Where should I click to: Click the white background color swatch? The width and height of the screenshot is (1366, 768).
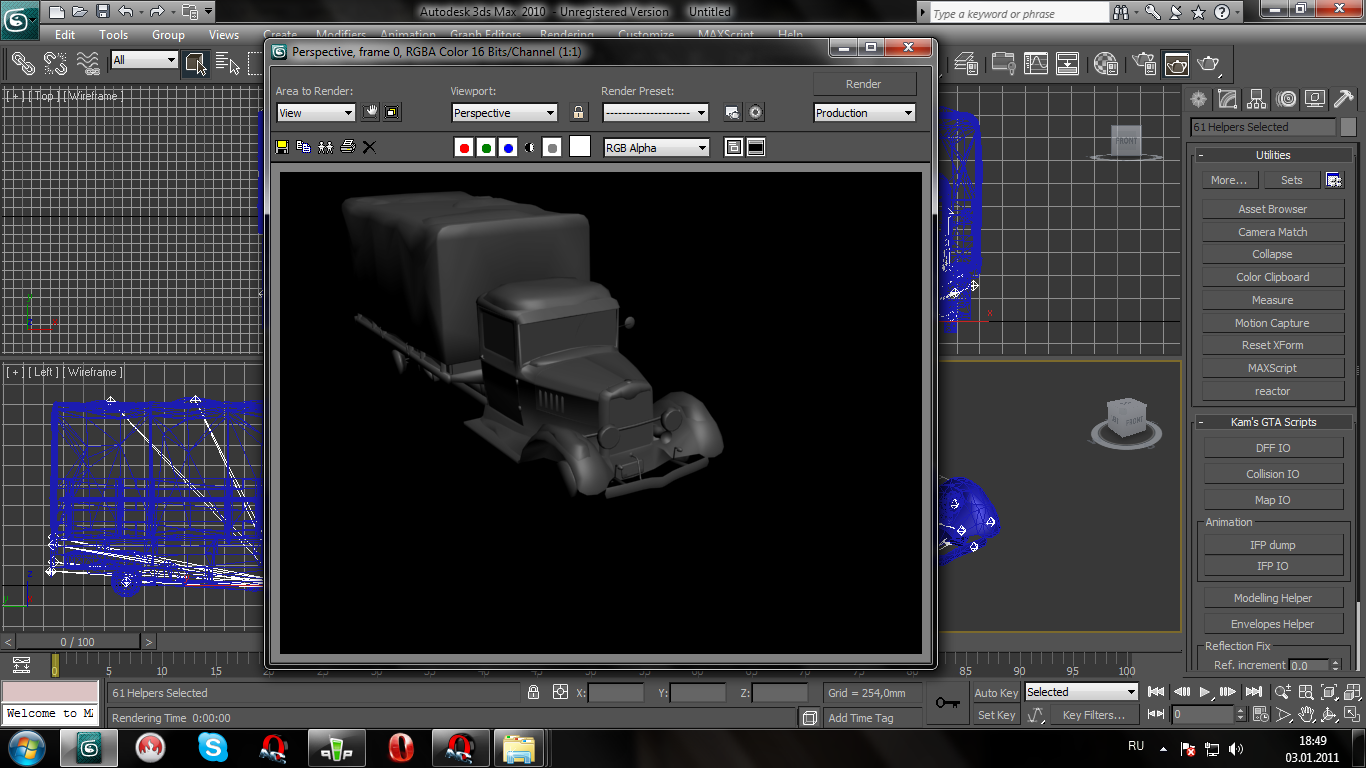pyautogui.click(x=580, y=147)
